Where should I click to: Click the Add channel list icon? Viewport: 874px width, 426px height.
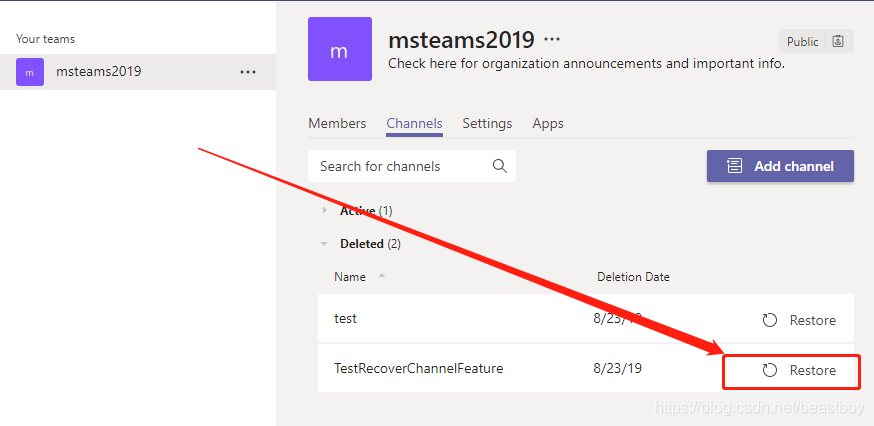tap(735, 166)
